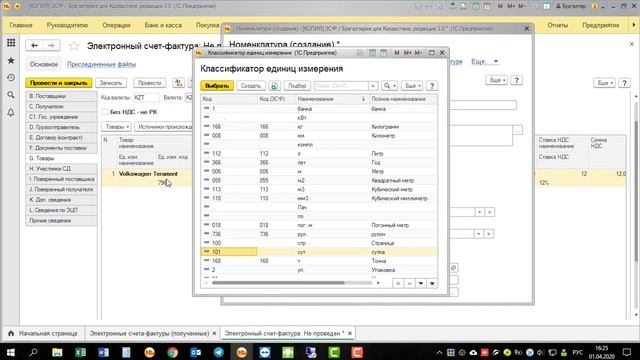The image size is (640, 360).
Task: Click help button in Номенклатура window
Action: click(x=516, y=80)
